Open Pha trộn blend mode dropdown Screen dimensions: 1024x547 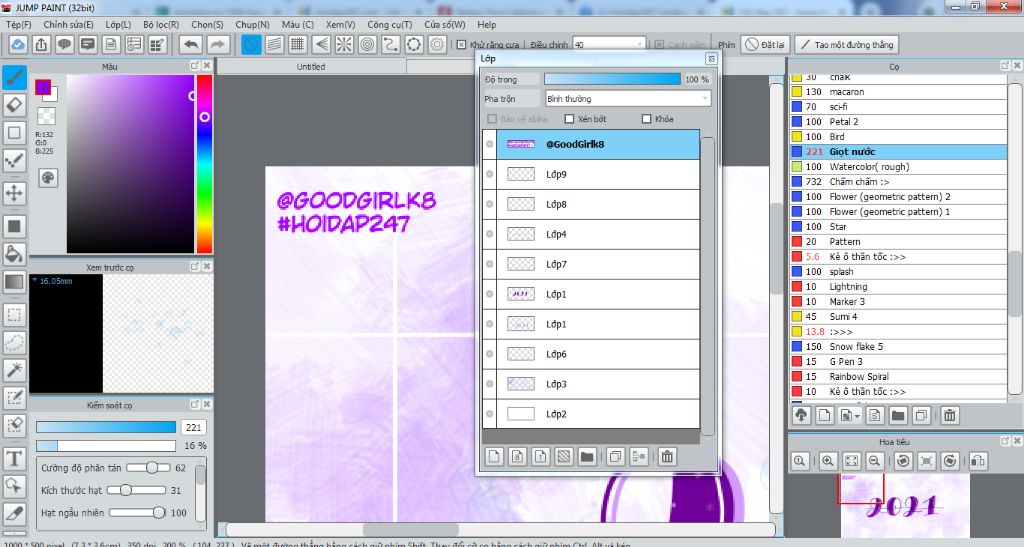tap(628, 99)
